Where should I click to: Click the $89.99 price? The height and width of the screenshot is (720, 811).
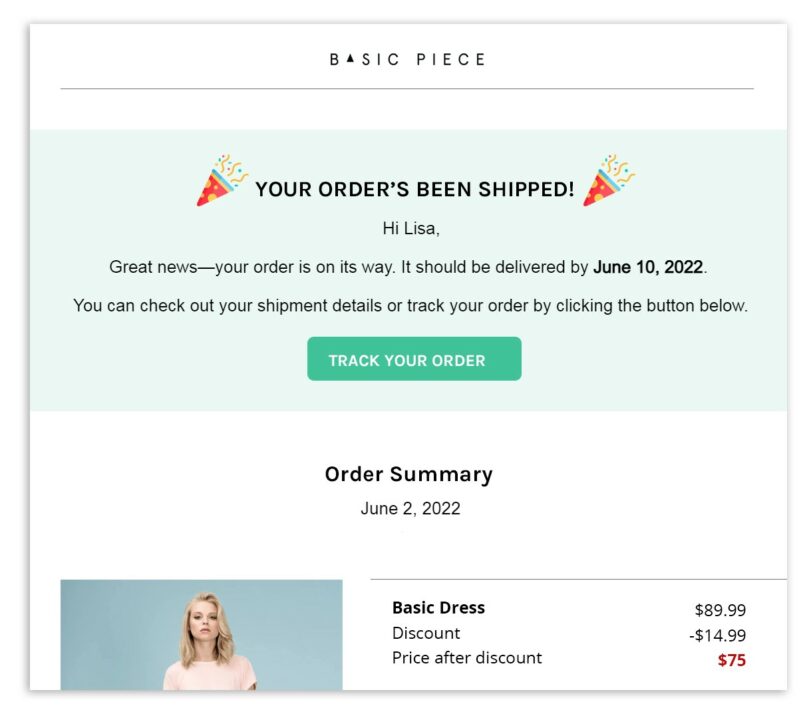(x=720, y=610)
